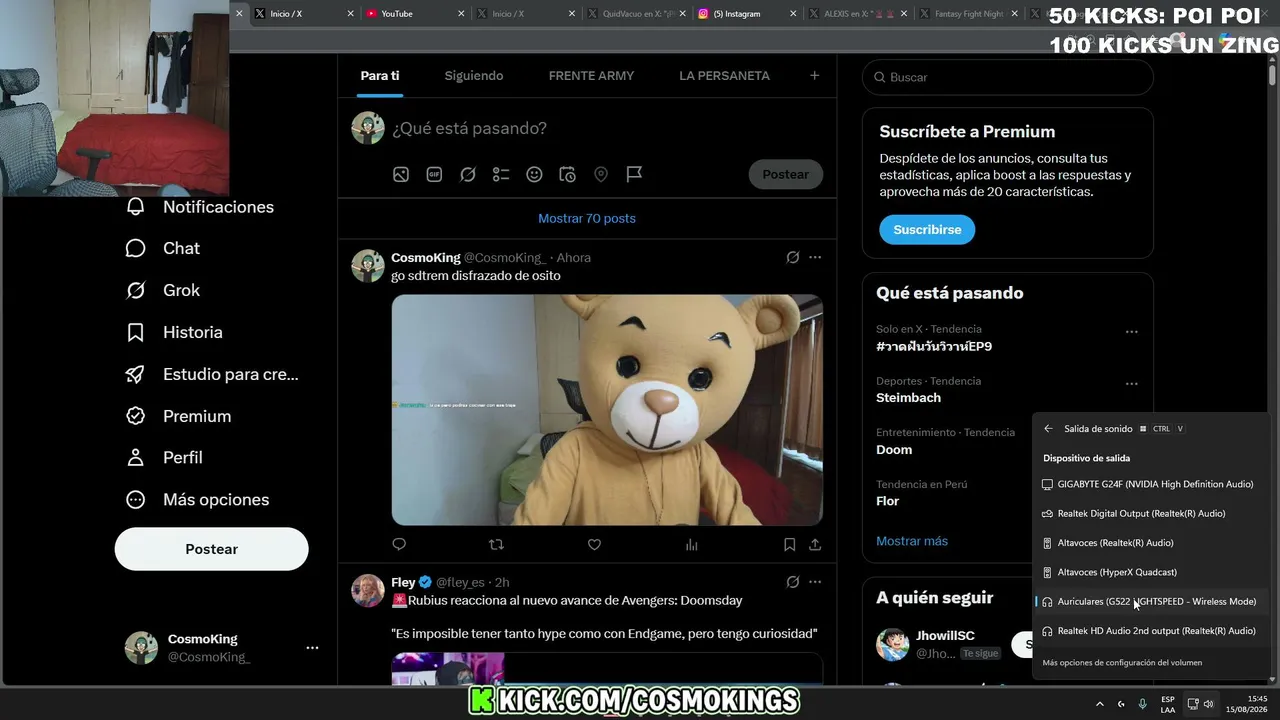The width and height of the screenshot is (1280, 720).
Task: Create a poll with the composer poll icon
Action: coord(501,174)
